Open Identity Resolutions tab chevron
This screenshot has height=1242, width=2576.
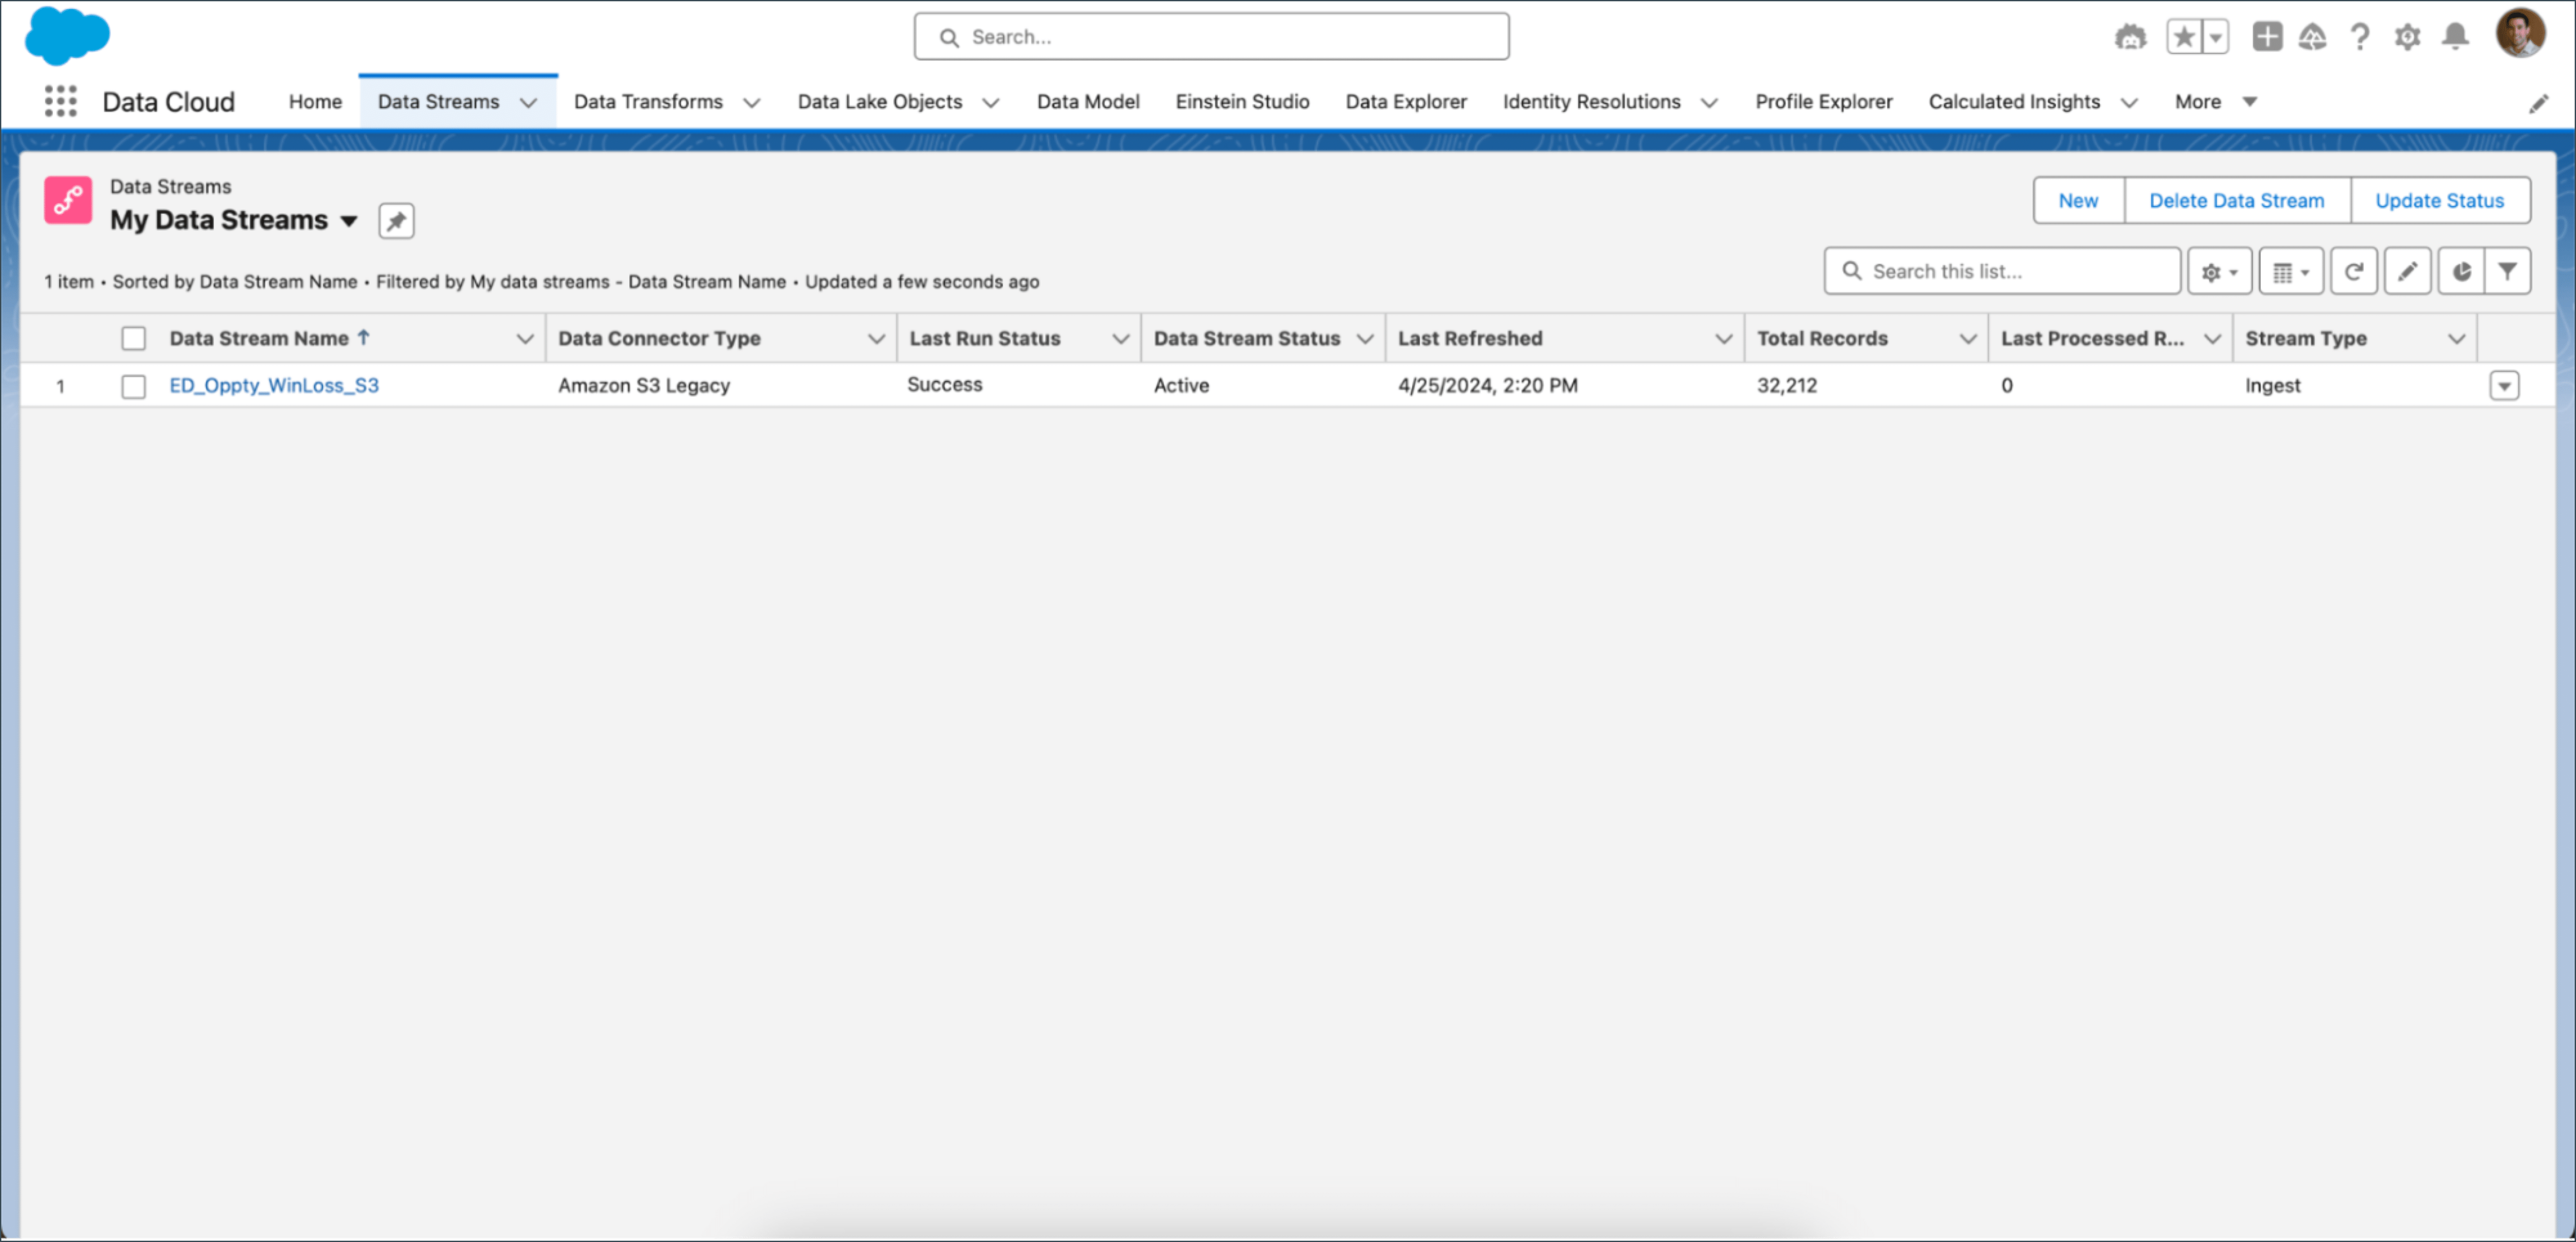click(1709, 102)
